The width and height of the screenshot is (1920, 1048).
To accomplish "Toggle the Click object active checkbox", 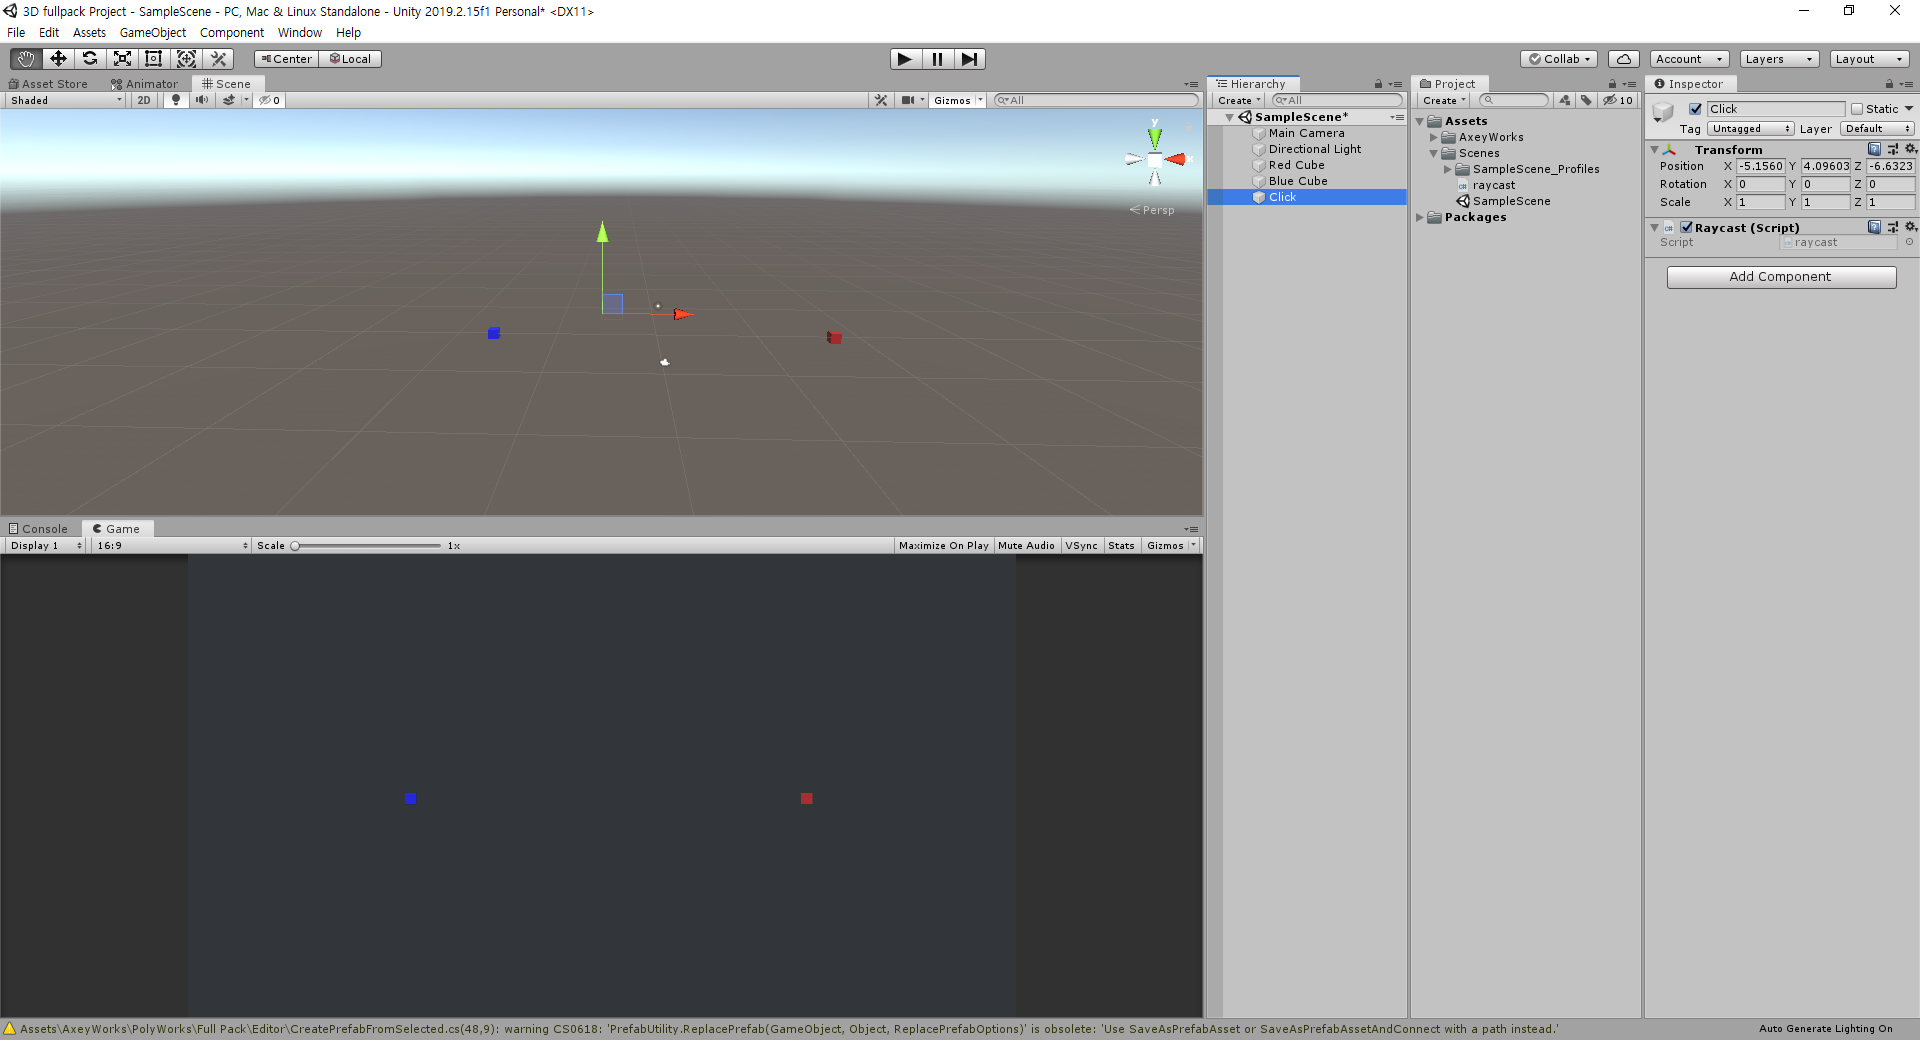I will pos(1695,109).
